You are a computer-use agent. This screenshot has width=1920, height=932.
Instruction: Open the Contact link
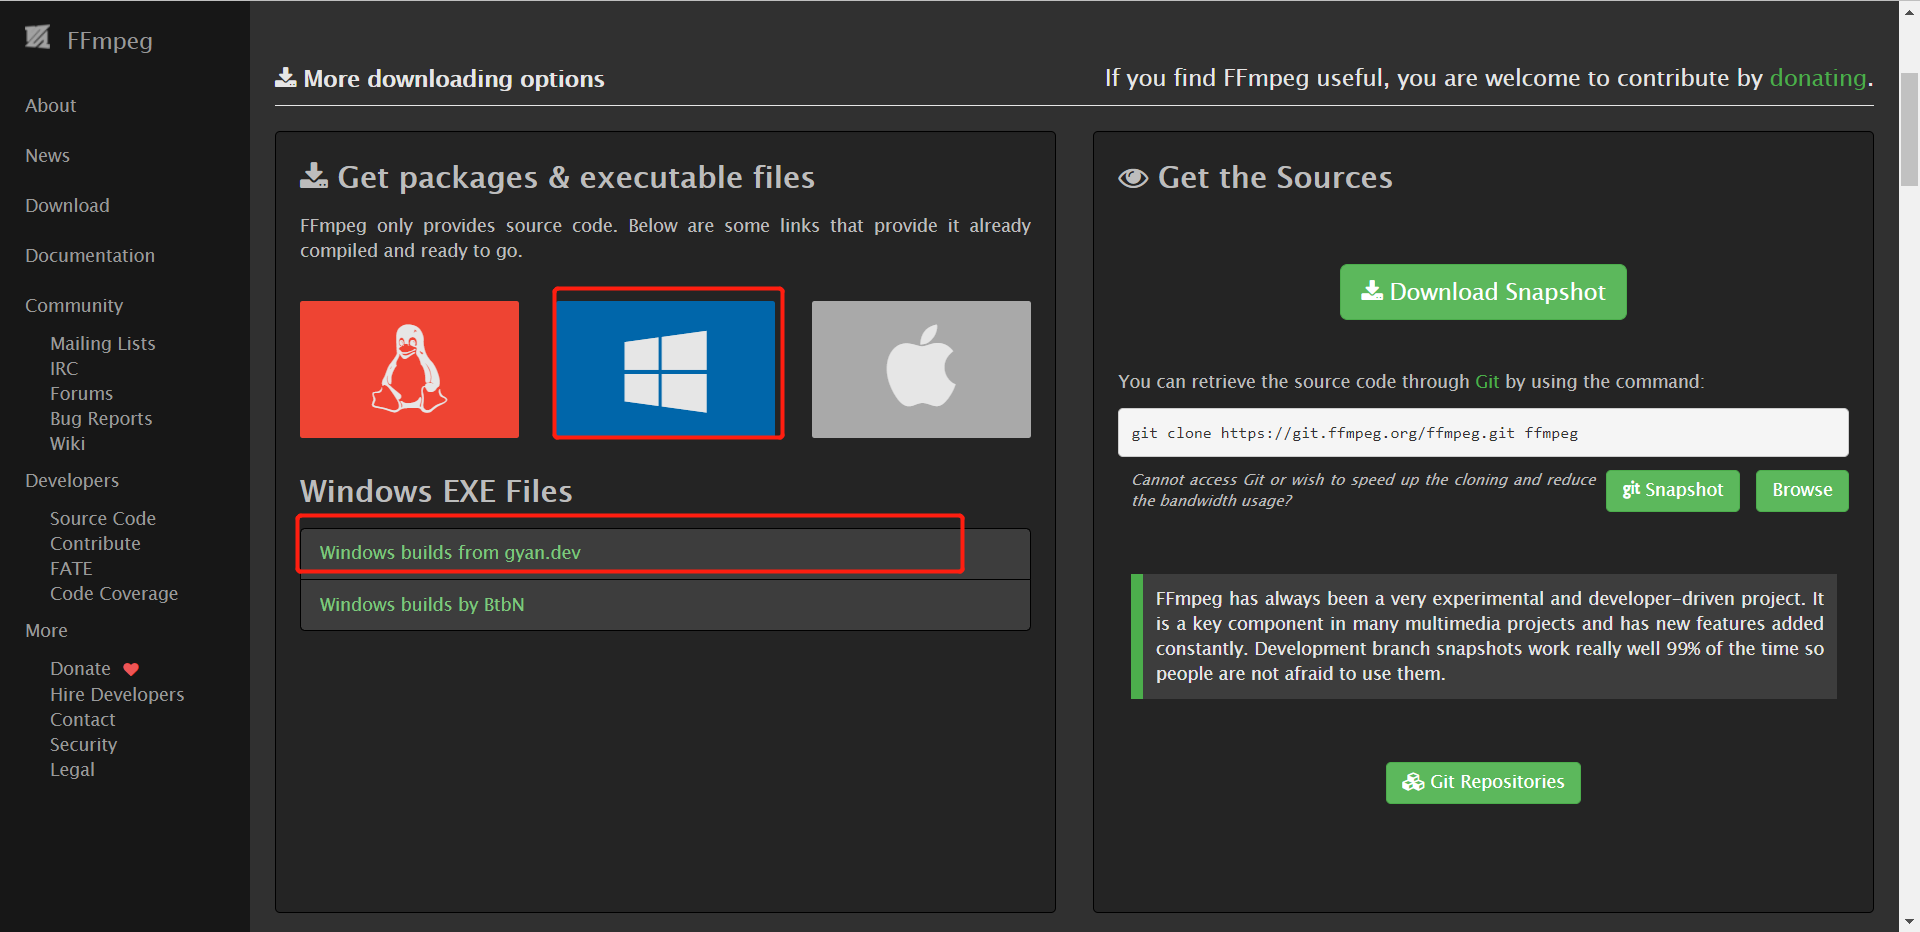(82, 720)
